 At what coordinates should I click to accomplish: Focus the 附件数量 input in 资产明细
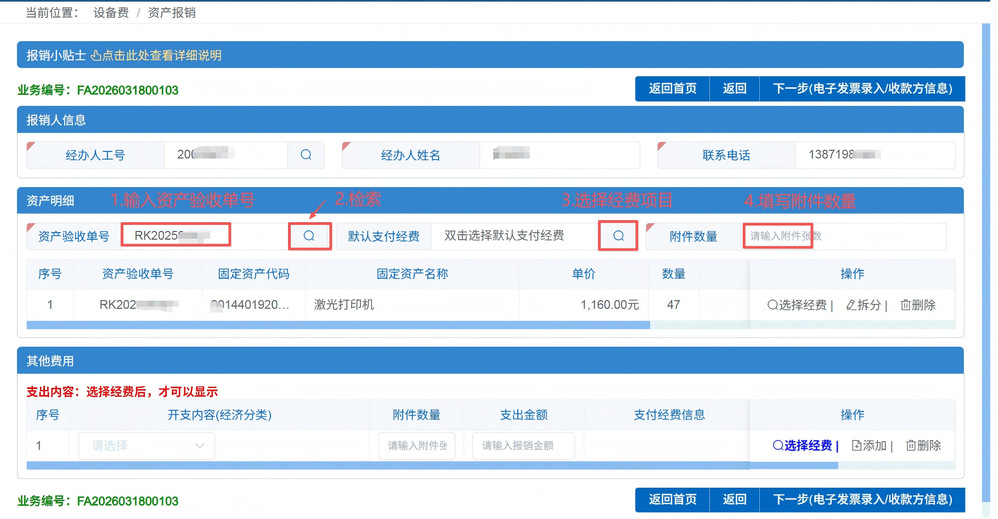pos(843,236)
